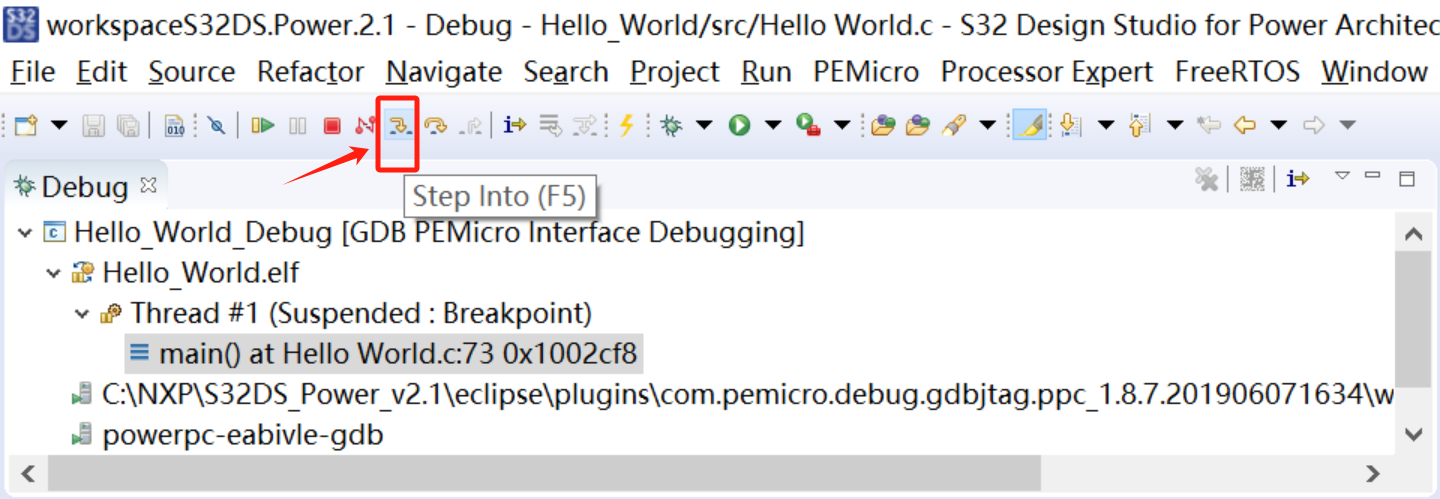Click the second open-folder icon
Image resolution: width=1440 pixels, height=499 pixels.
[x=918, y=125]
